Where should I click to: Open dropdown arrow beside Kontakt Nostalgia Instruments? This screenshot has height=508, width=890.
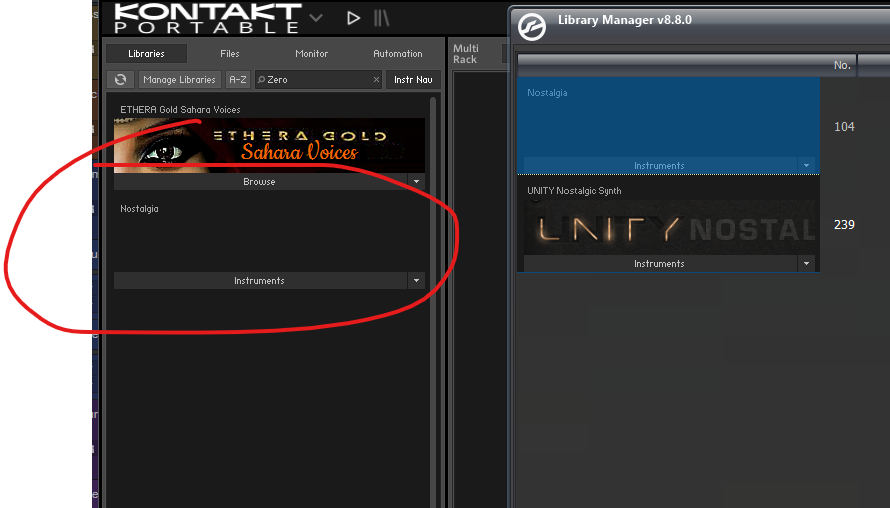coord(417,280)
